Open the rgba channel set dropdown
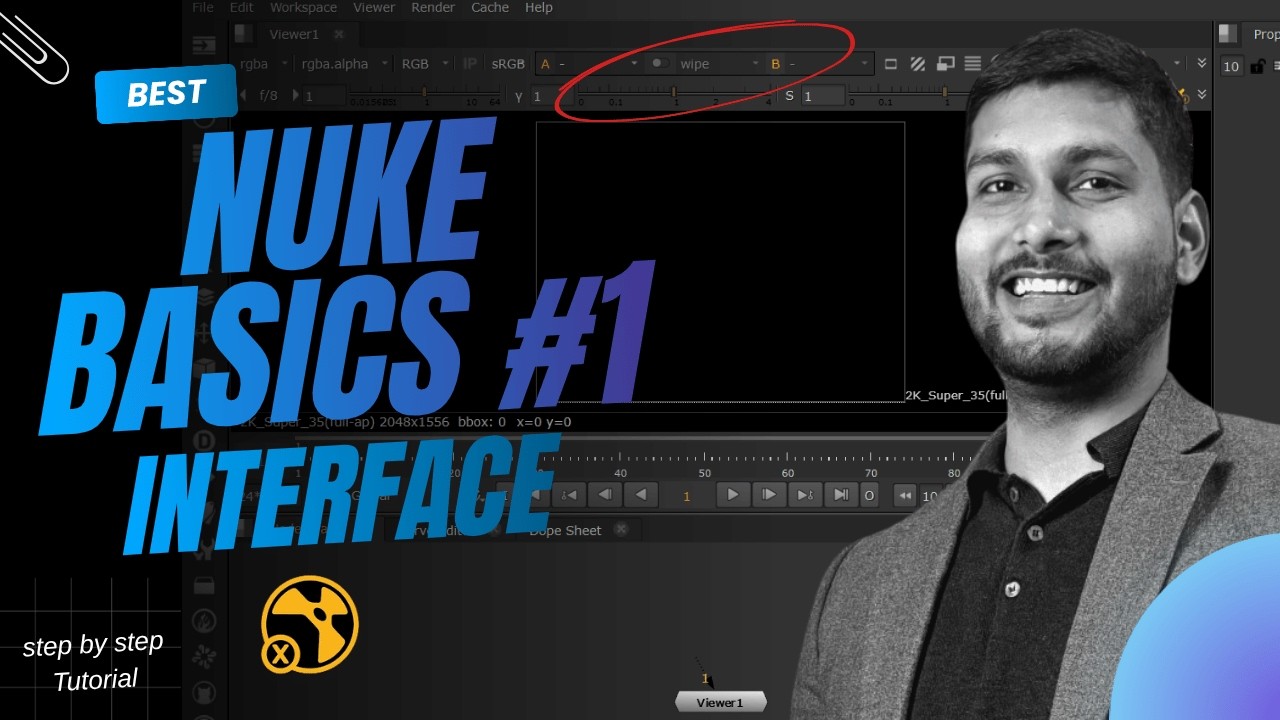 263,64
